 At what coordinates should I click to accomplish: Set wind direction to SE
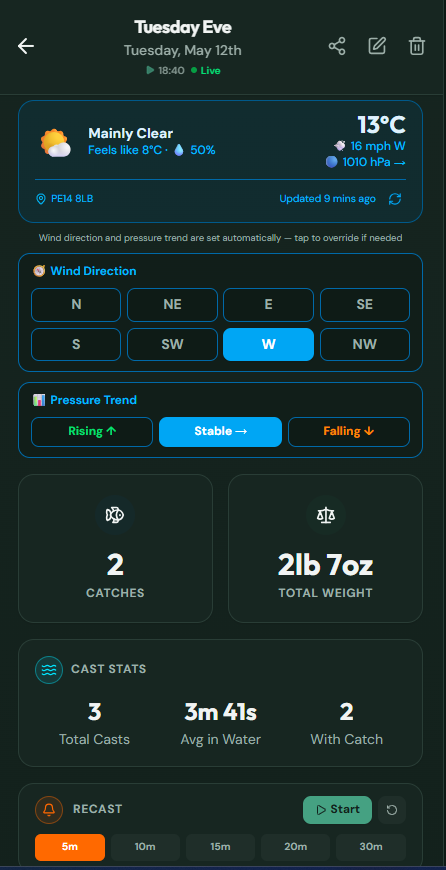pyautogui.click(x=365, y=305)
